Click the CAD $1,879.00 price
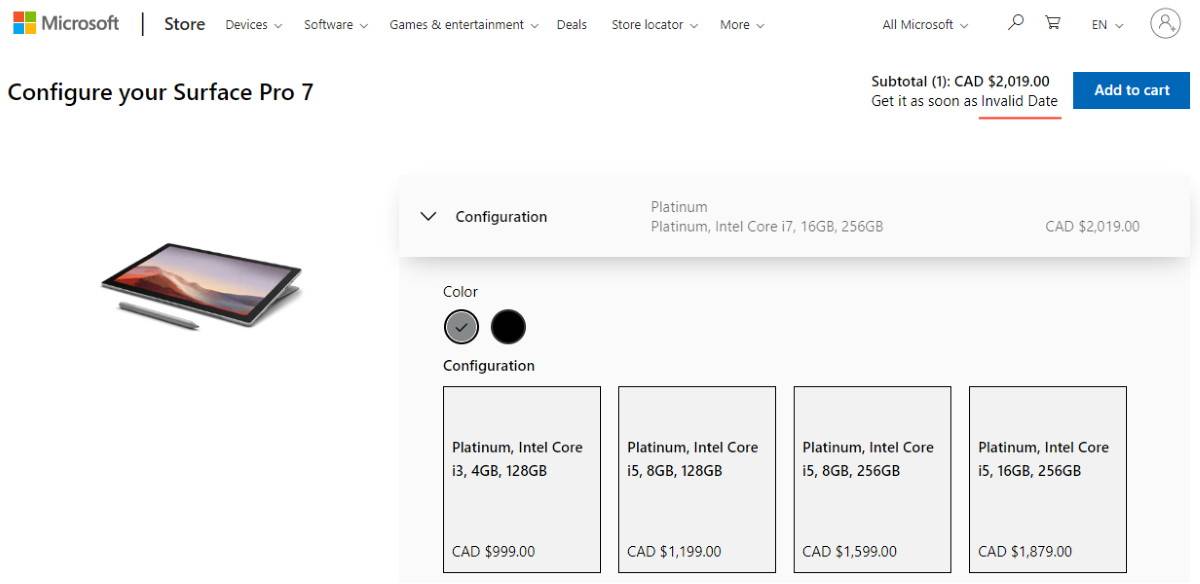The width and height of the screenshot is (1200, 584). (x=1025, y=551)
